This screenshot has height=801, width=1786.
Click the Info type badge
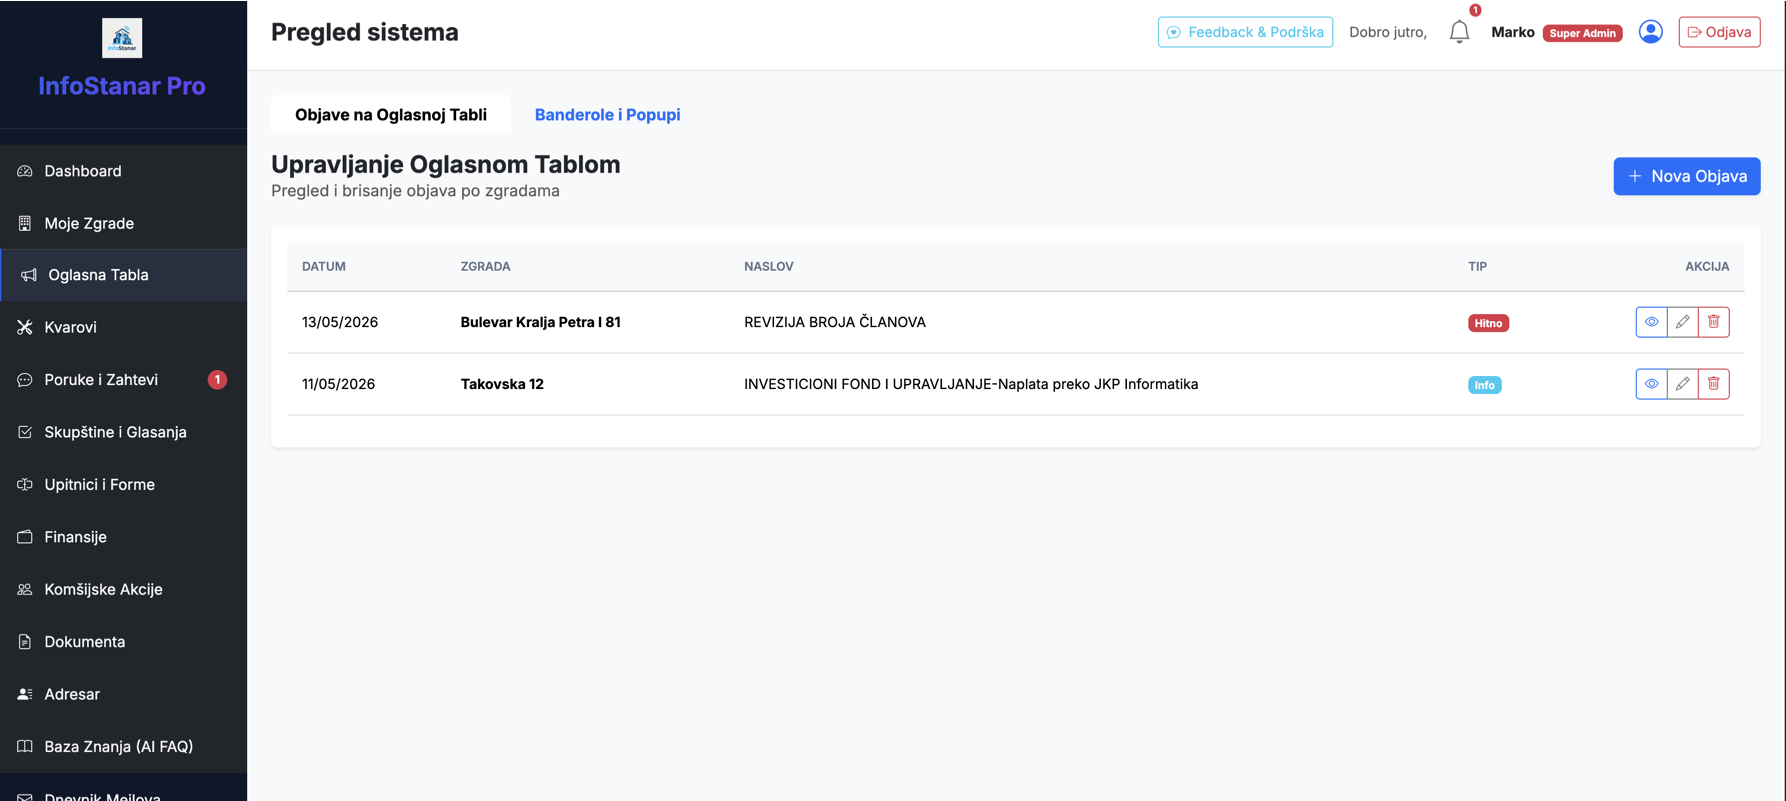pos(1484,385)
